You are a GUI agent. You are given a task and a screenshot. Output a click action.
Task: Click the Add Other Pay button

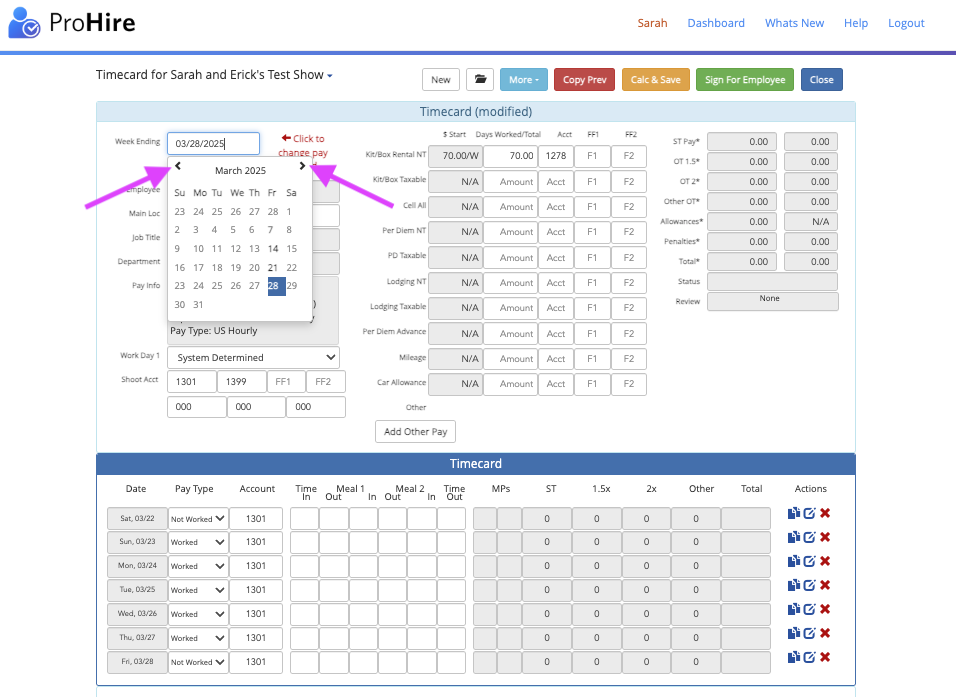pos(415,431)
